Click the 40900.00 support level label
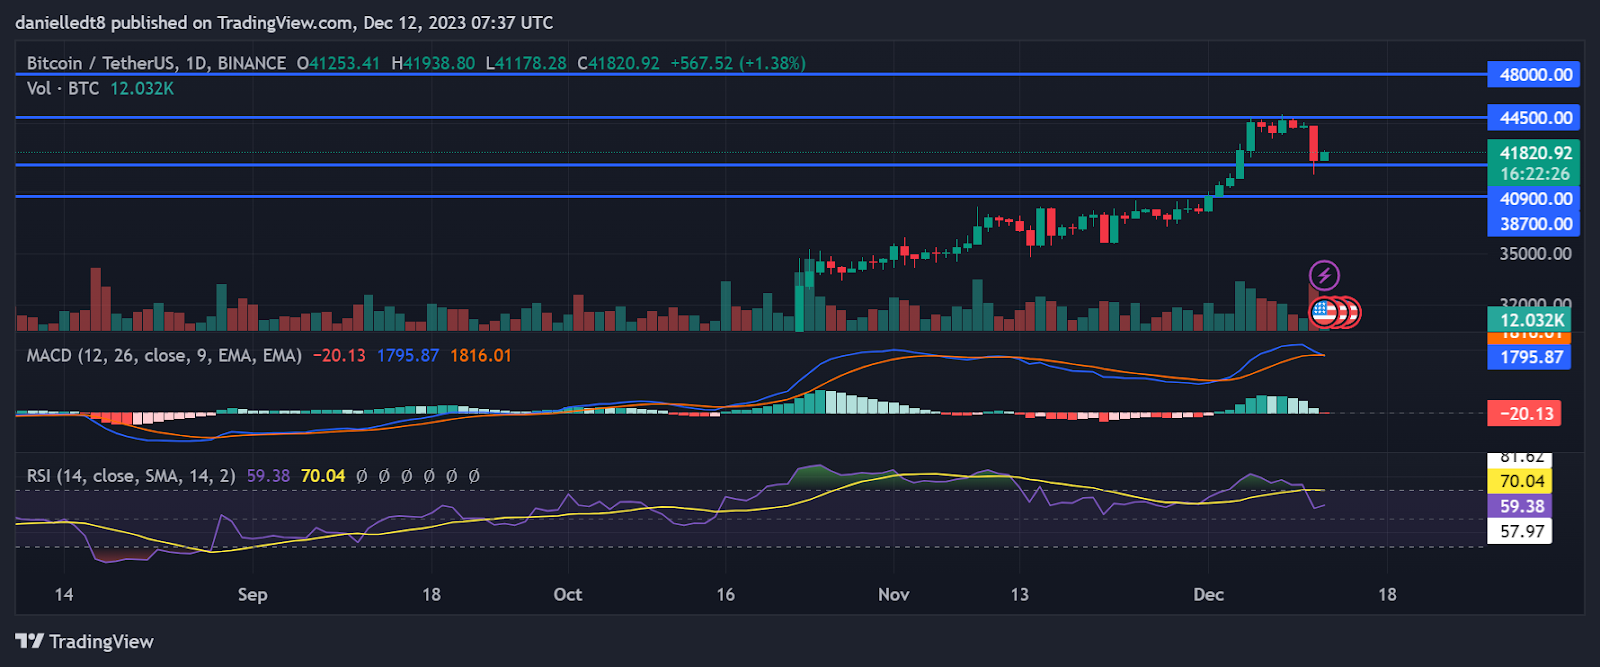Screen dimensions: 1600x667 pyautogui.click(x=1535, y=199)
